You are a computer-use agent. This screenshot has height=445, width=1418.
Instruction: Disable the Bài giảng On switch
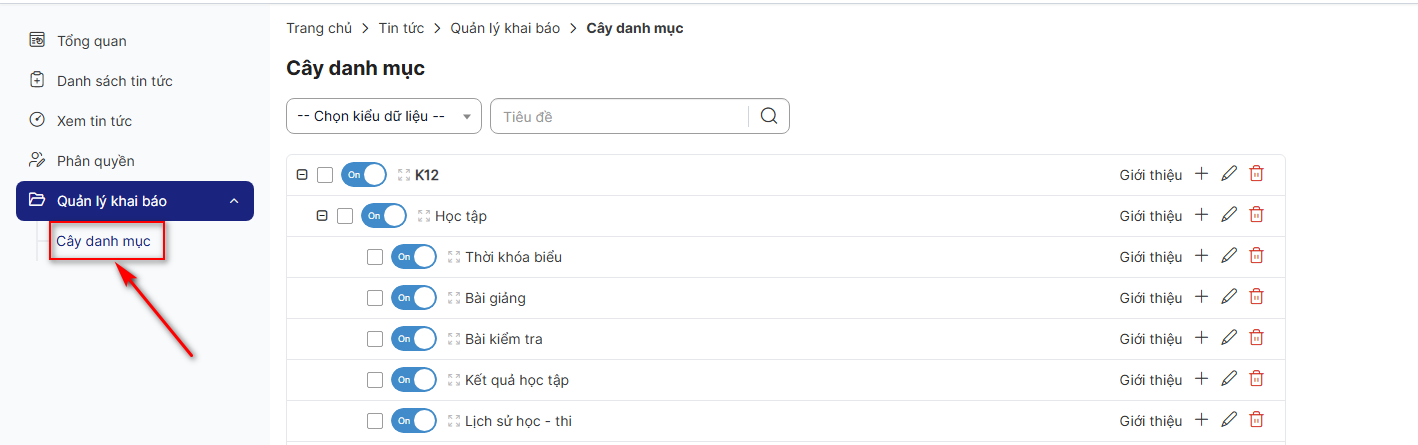pos(414,298)
